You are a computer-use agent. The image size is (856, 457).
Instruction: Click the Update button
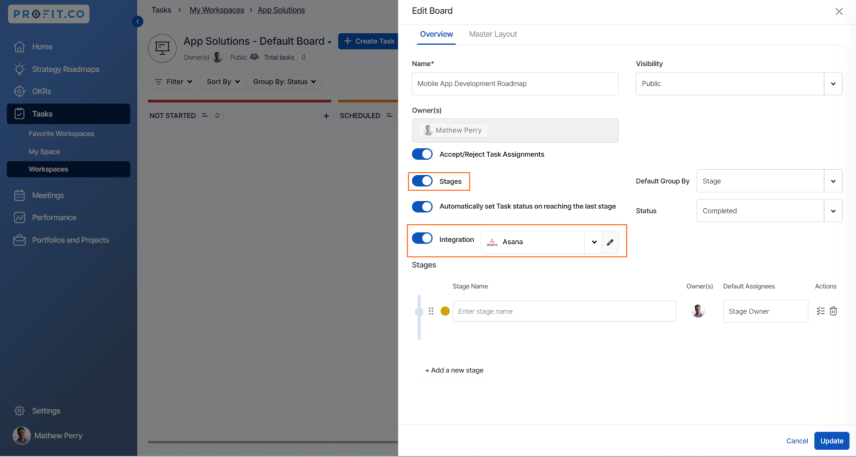(831, 441)
